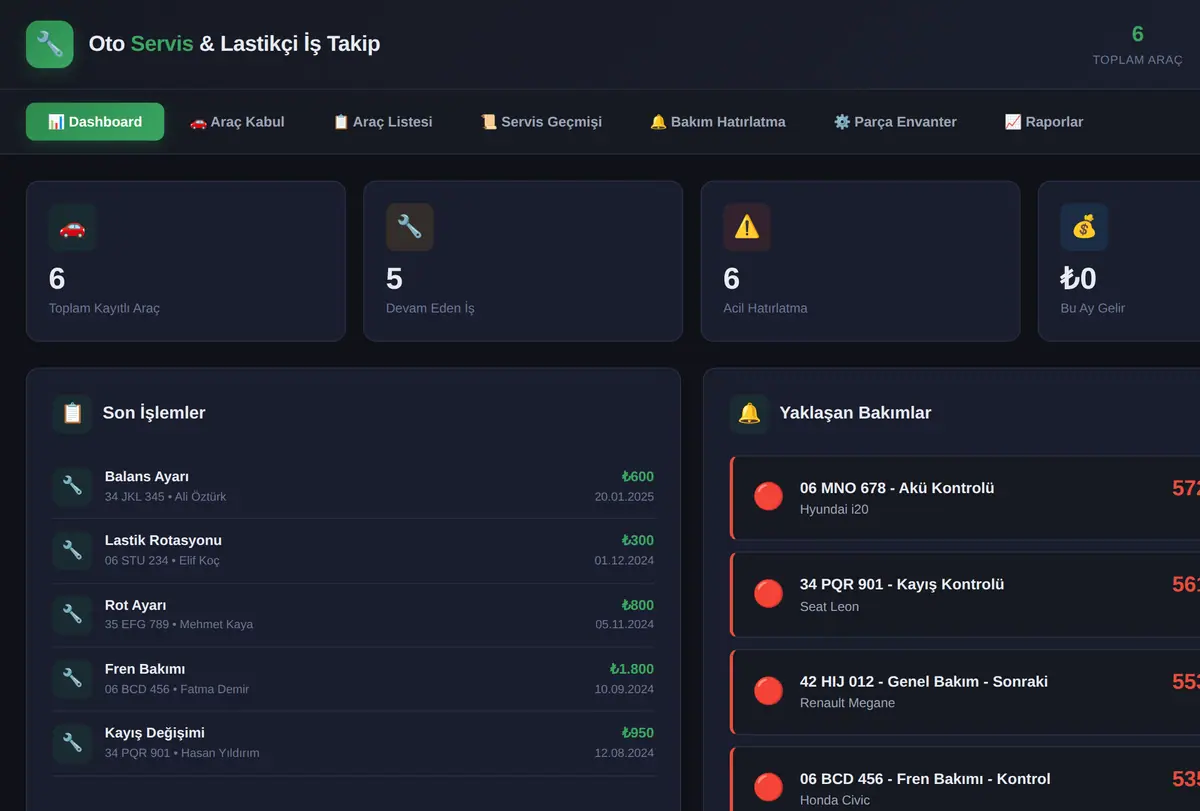Click the car icon on Toplam Kayıtlı Araç card
This screenshot has height=811, width=1200.
72,227
